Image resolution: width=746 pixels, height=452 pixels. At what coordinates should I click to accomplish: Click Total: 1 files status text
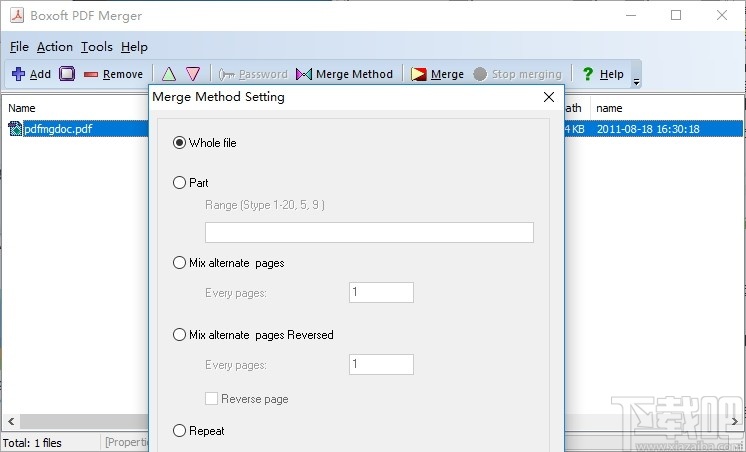32,443
